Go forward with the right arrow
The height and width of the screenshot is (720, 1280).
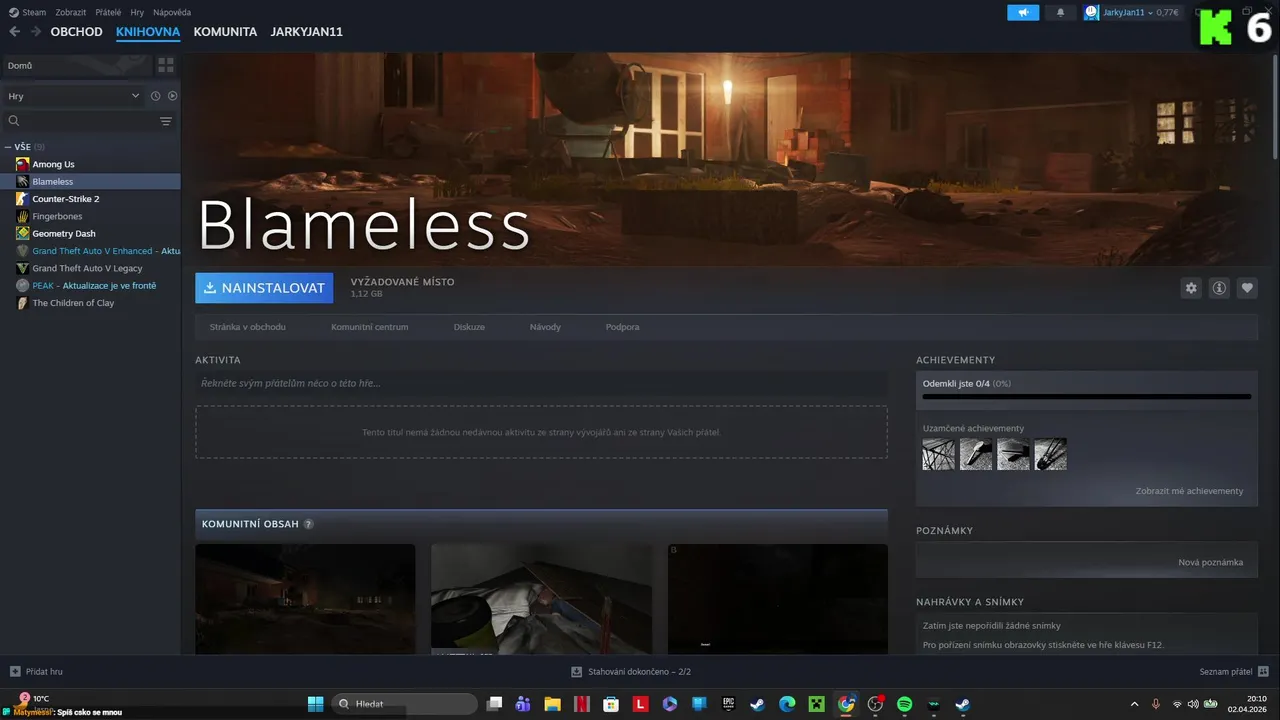click(x=36, y=32)
